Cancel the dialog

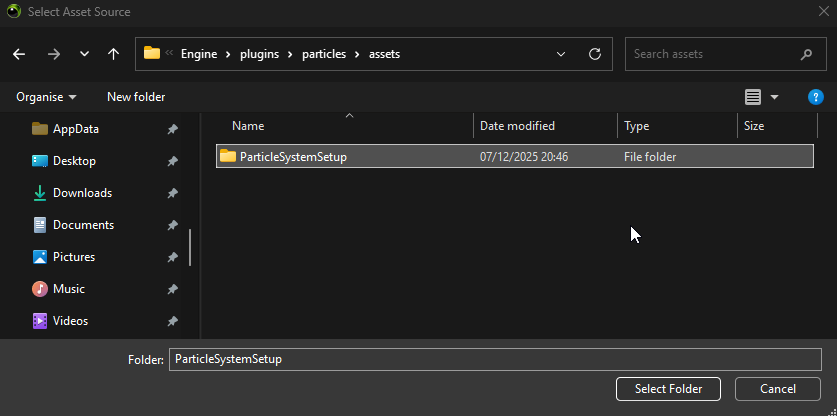tap(778, 389)
